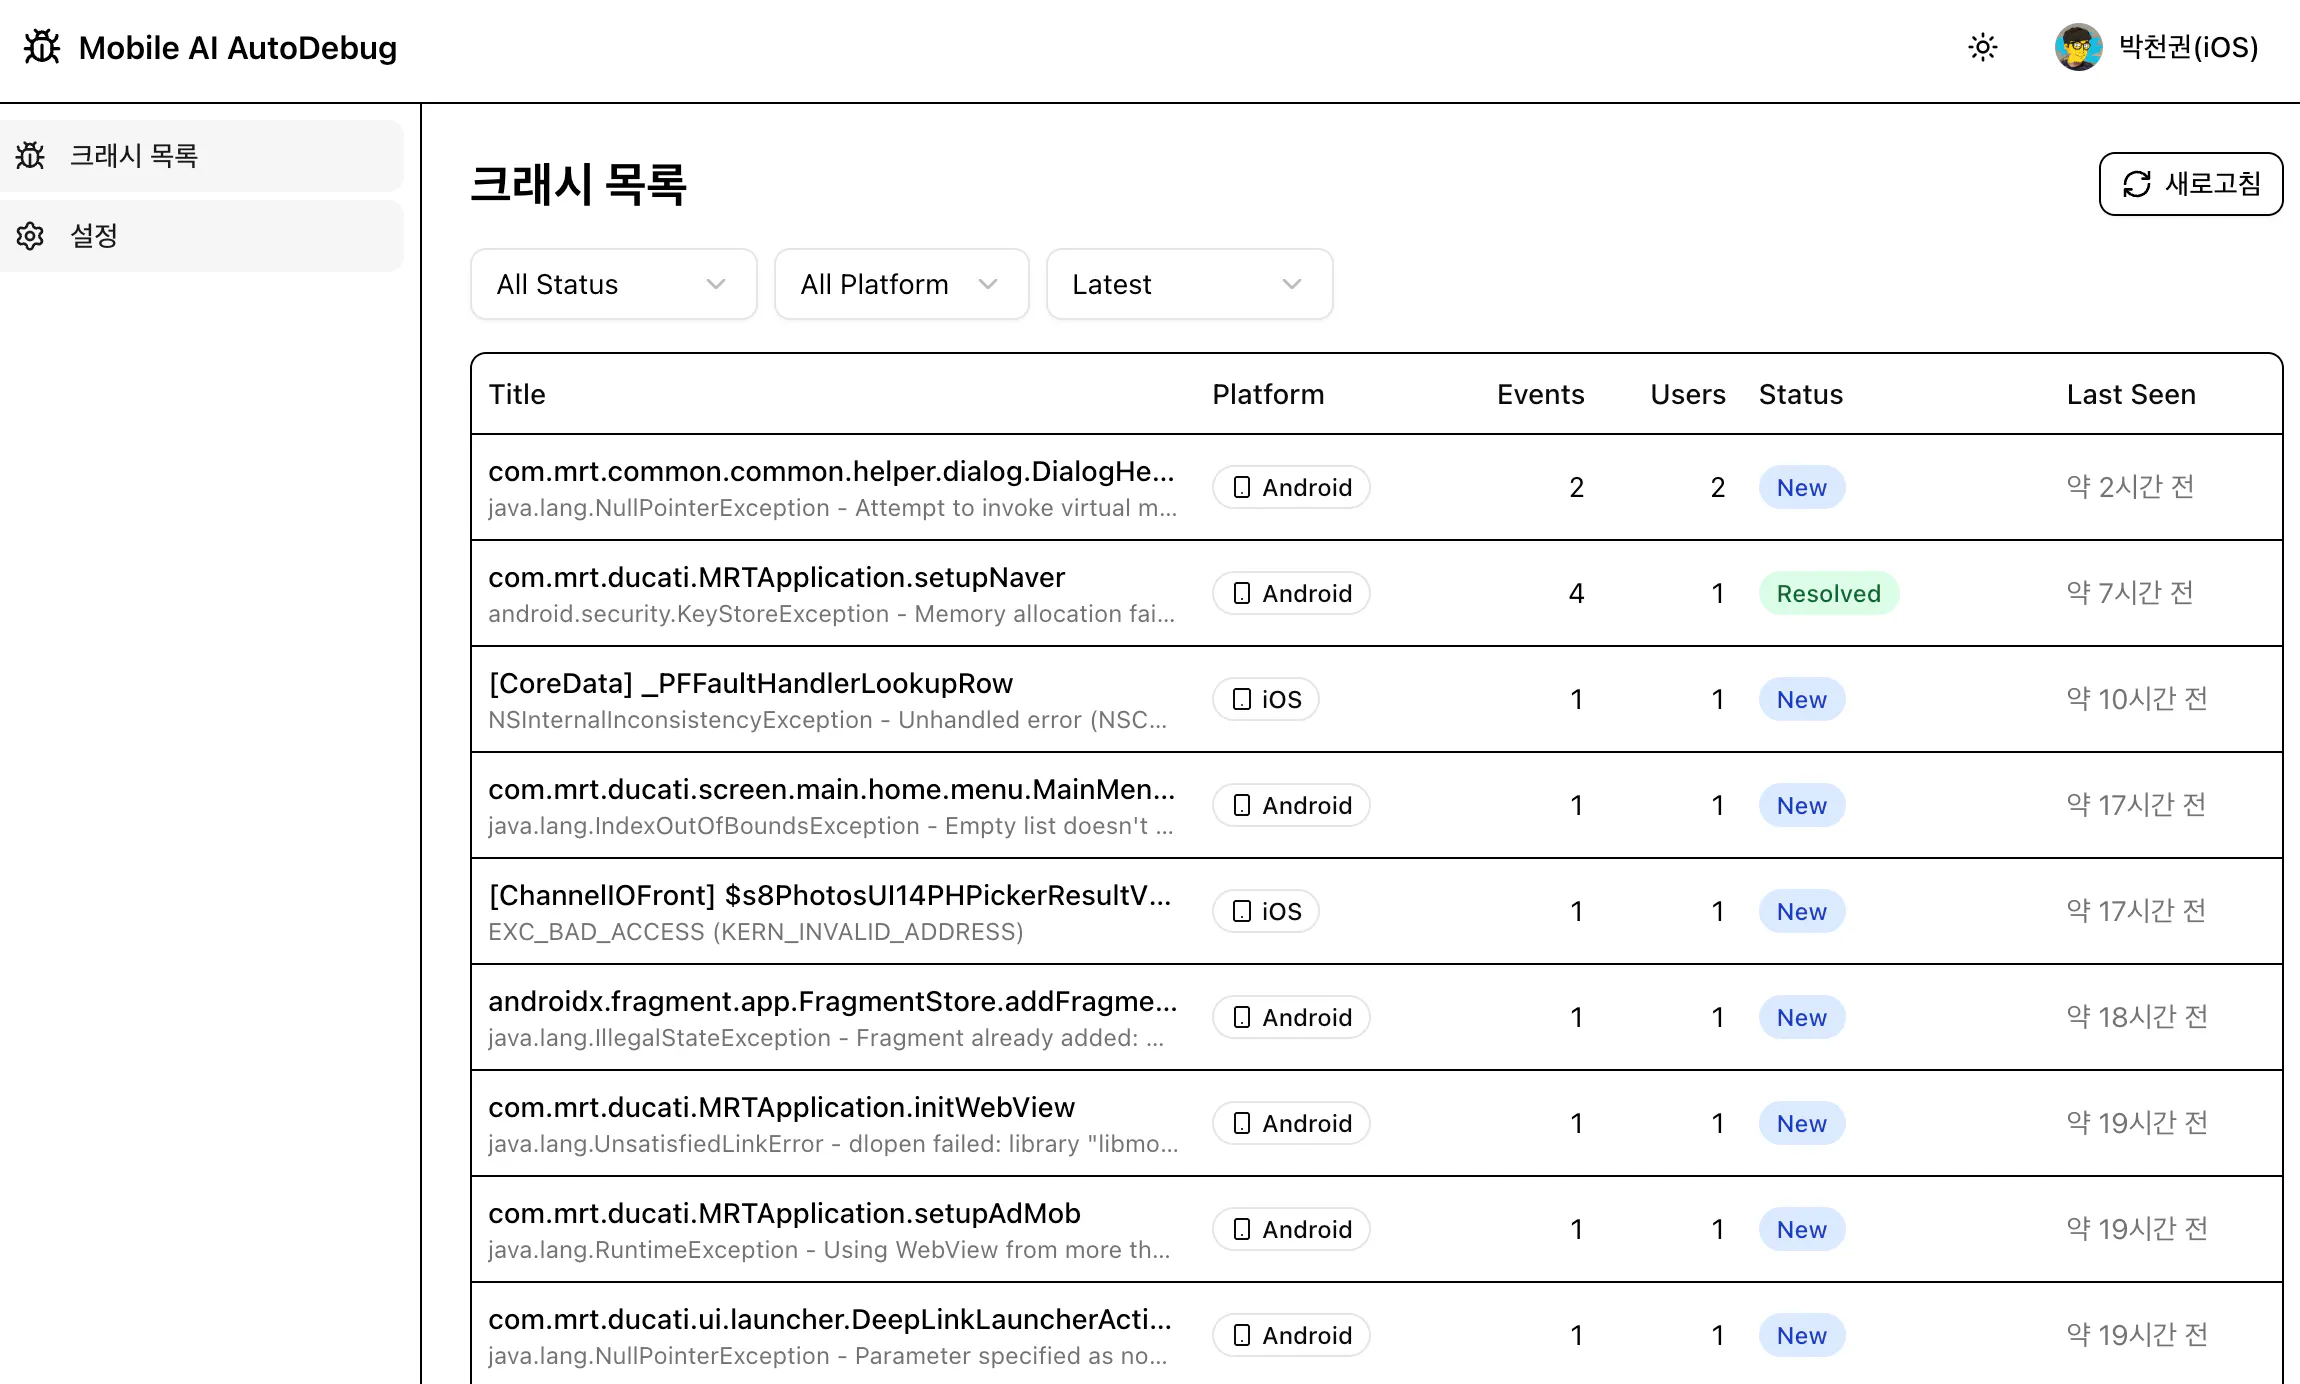The height and width of the screenshot is (1384, 2300).
Task: Open the All Status dropdown
Action: [x=613, y=284]
